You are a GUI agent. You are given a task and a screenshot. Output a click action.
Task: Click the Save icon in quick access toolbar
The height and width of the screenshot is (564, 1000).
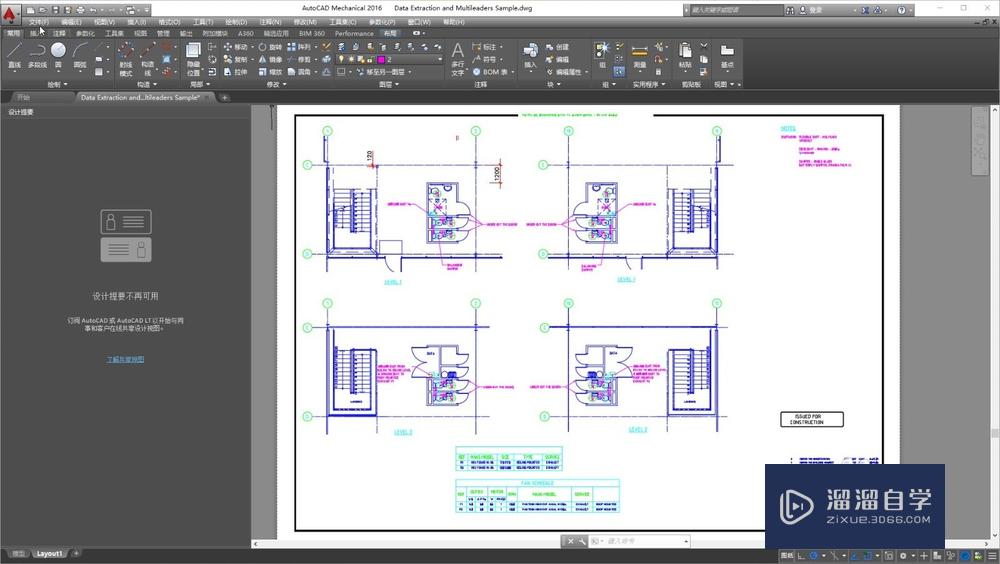click(55, 10)
